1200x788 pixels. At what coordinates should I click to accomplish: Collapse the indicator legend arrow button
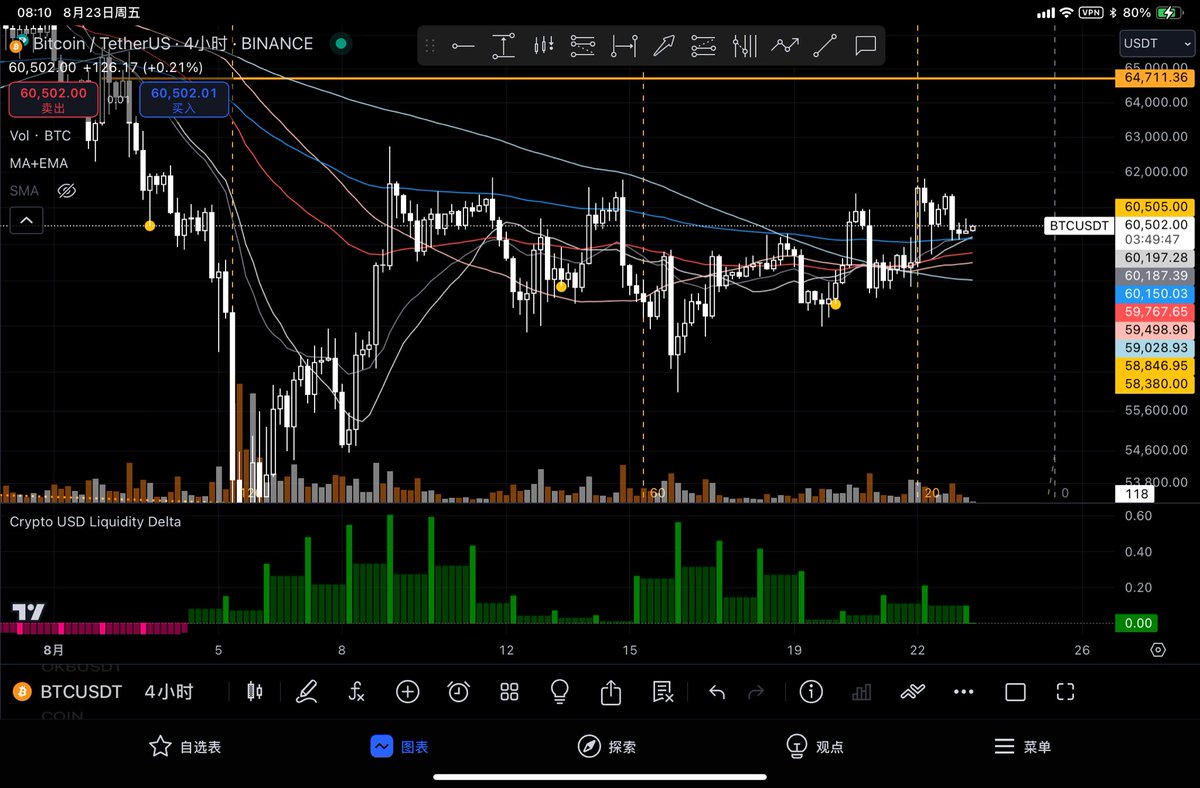coord(26,220)
